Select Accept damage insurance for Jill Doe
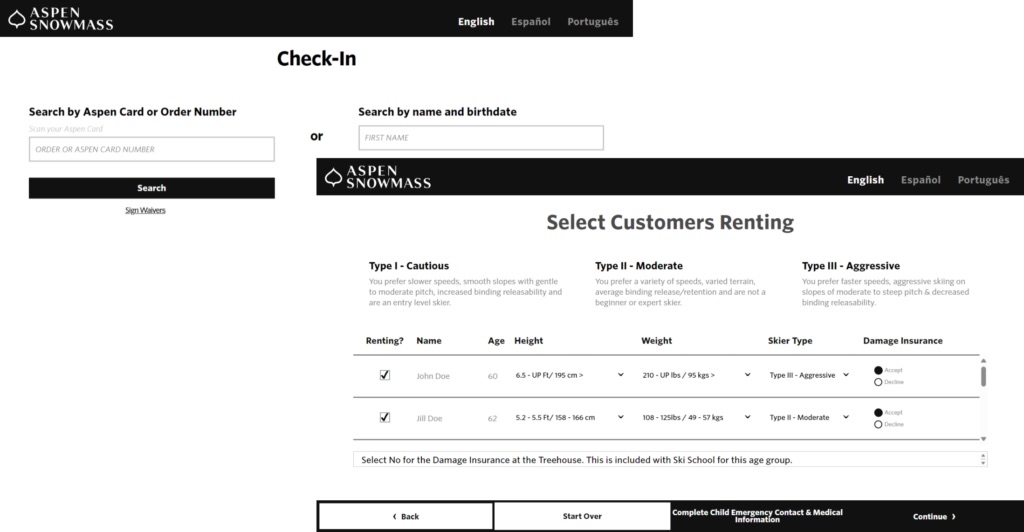Image resolution: width=1024 pixels, height=532 pixels. point(878,412)
